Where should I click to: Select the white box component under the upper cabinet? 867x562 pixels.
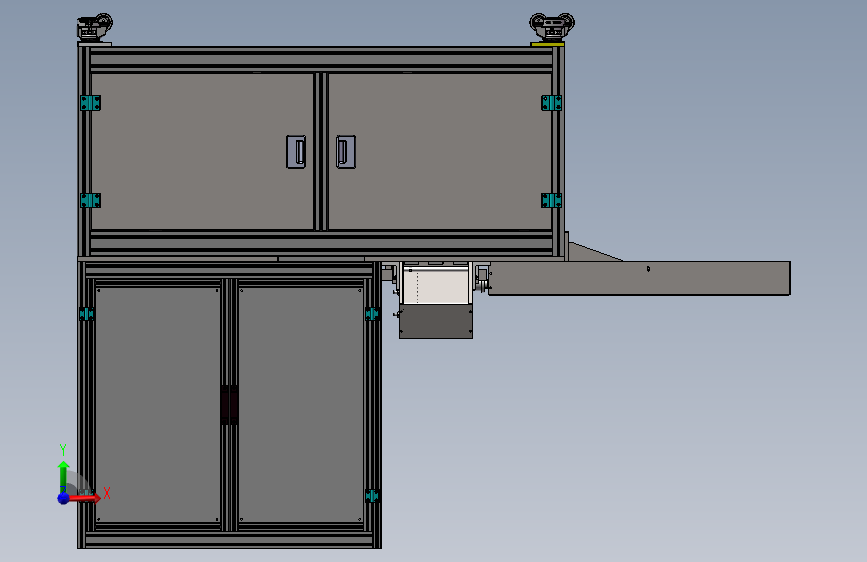coord(437,284)
